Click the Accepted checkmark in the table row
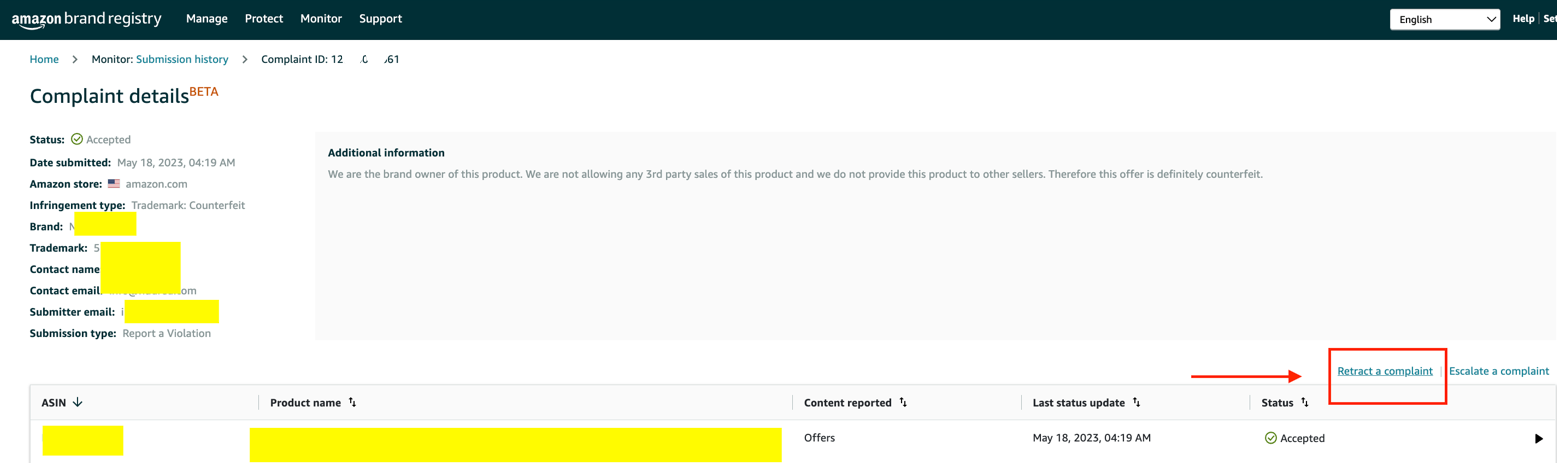The width and height of the screenshot is (1557, 463). [1271, 438]
